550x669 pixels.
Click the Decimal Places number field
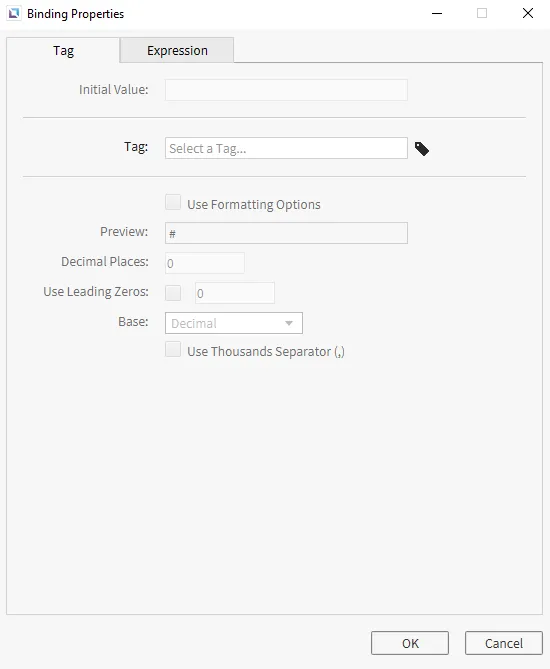click(x=205, y=263)
